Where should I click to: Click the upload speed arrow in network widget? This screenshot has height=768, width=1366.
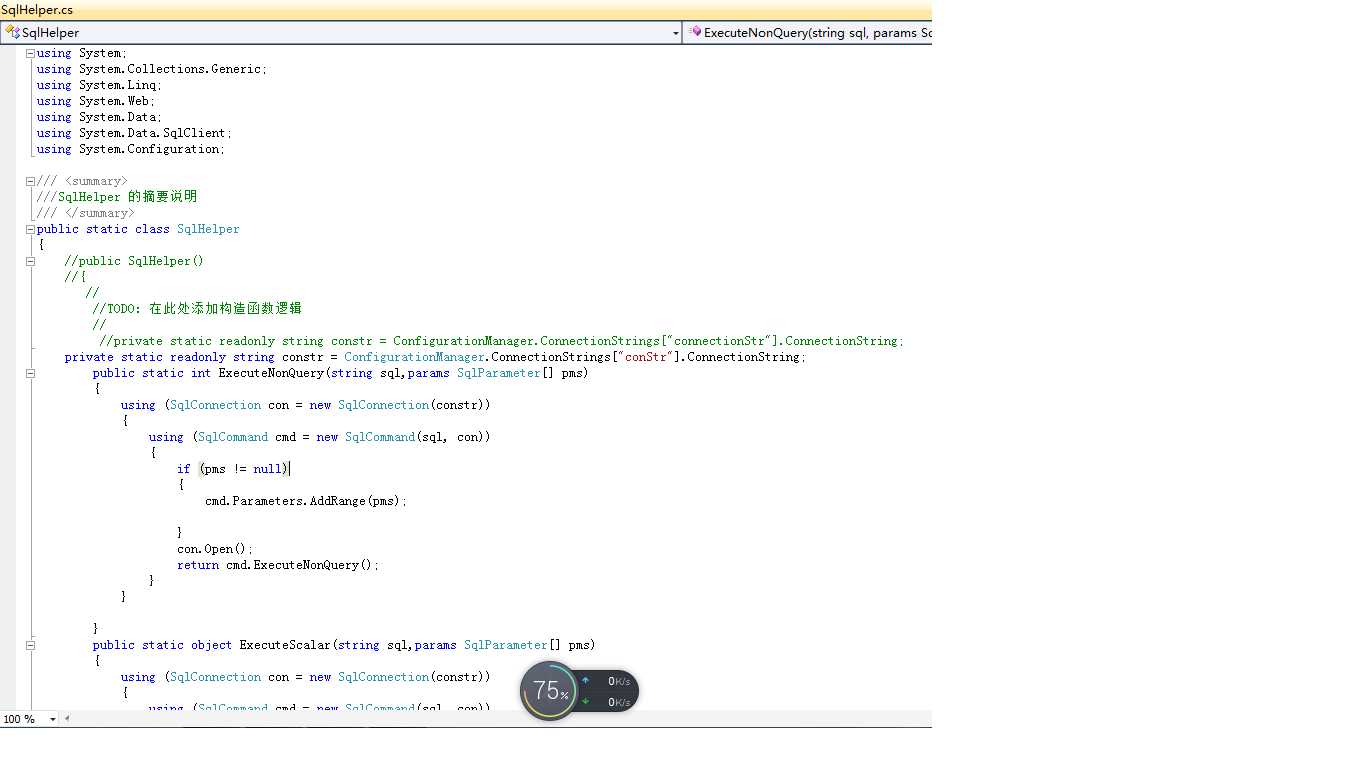pos(586,681)
